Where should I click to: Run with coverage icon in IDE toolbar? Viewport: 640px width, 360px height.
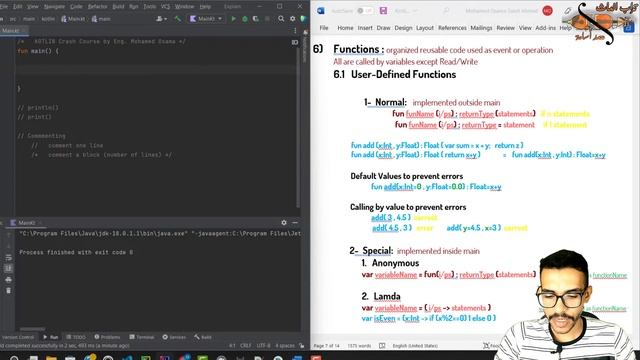[256, 19]
